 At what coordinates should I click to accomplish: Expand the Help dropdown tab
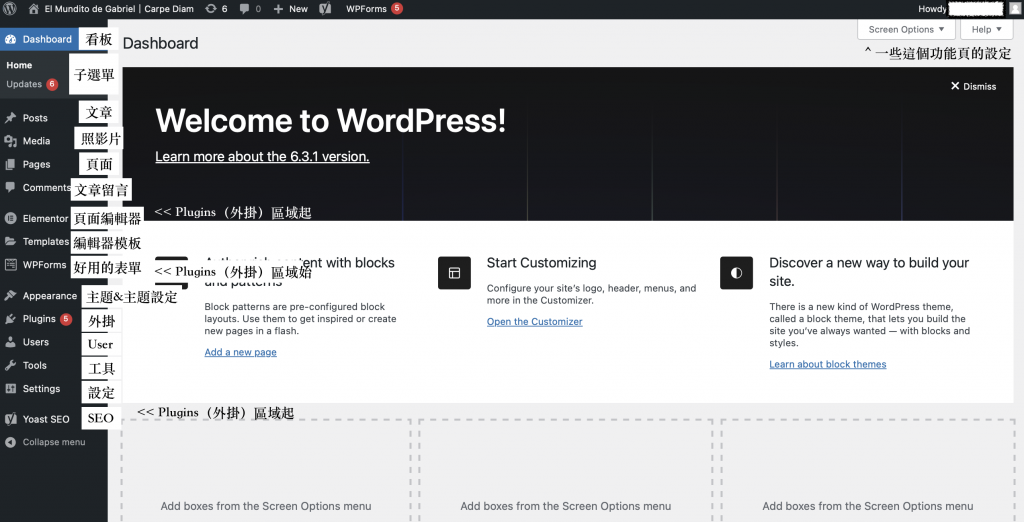pos(986,29)
